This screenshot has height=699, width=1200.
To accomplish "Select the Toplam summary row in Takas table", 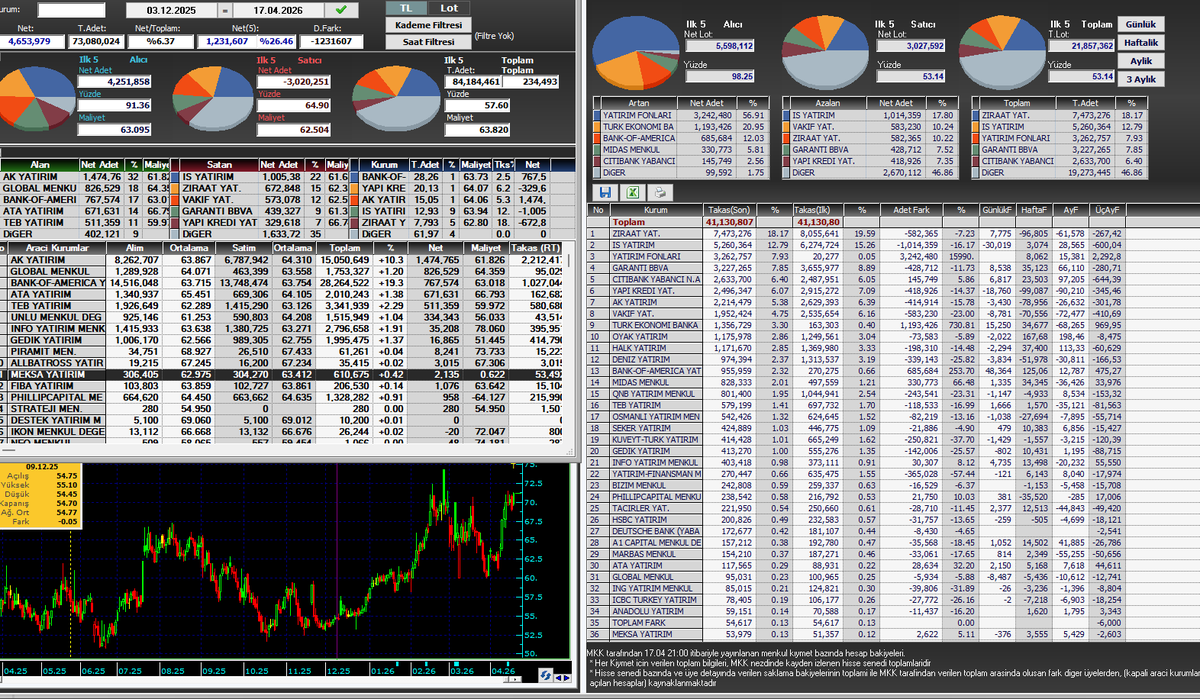I will pos(855,221).
